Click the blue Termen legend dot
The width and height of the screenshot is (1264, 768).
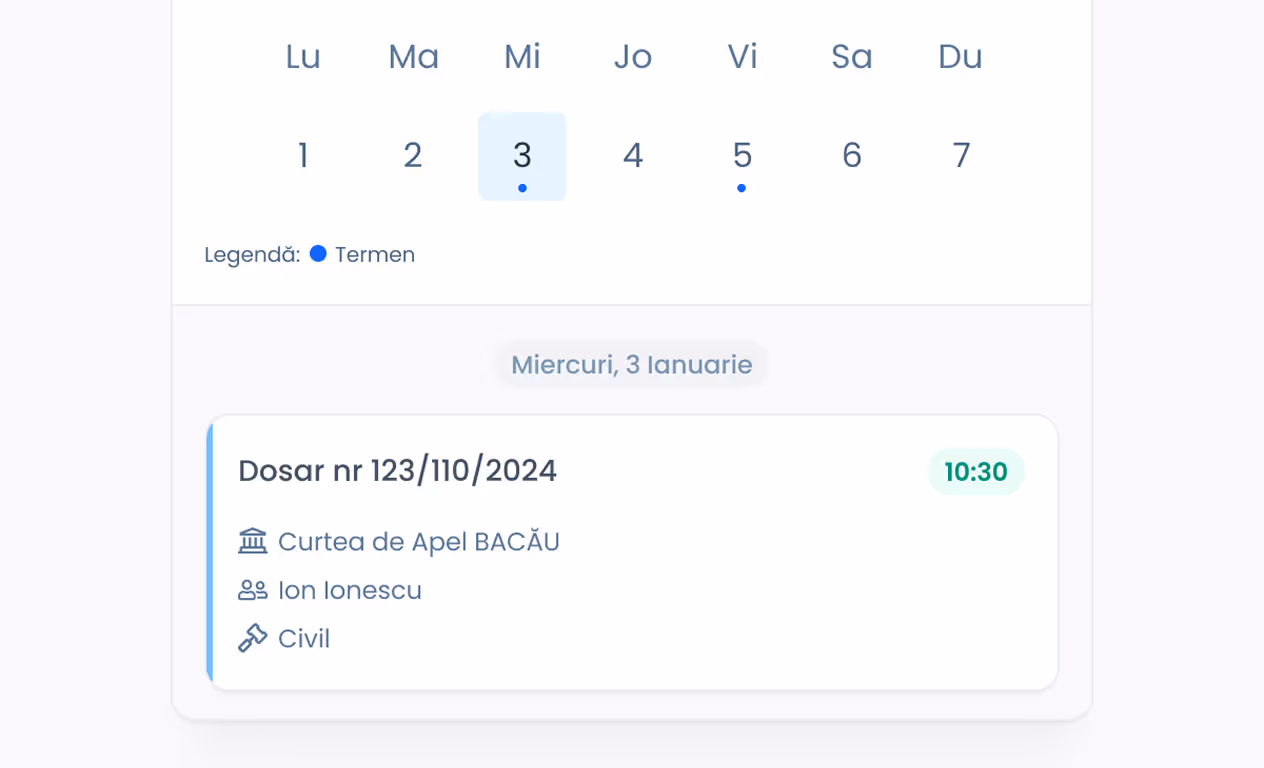coord(318,253)
